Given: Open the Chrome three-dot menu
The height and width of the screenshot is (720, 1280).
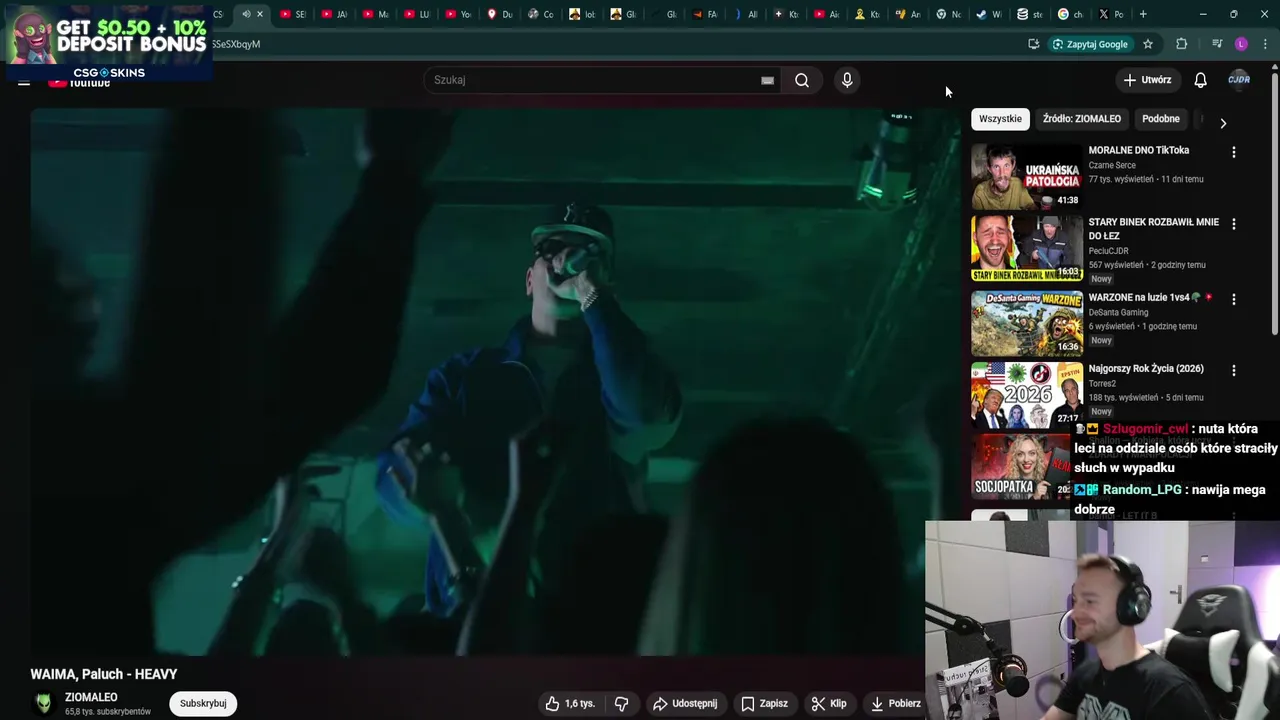Looking at the screenshot, I should click(x=1266, y=44).
